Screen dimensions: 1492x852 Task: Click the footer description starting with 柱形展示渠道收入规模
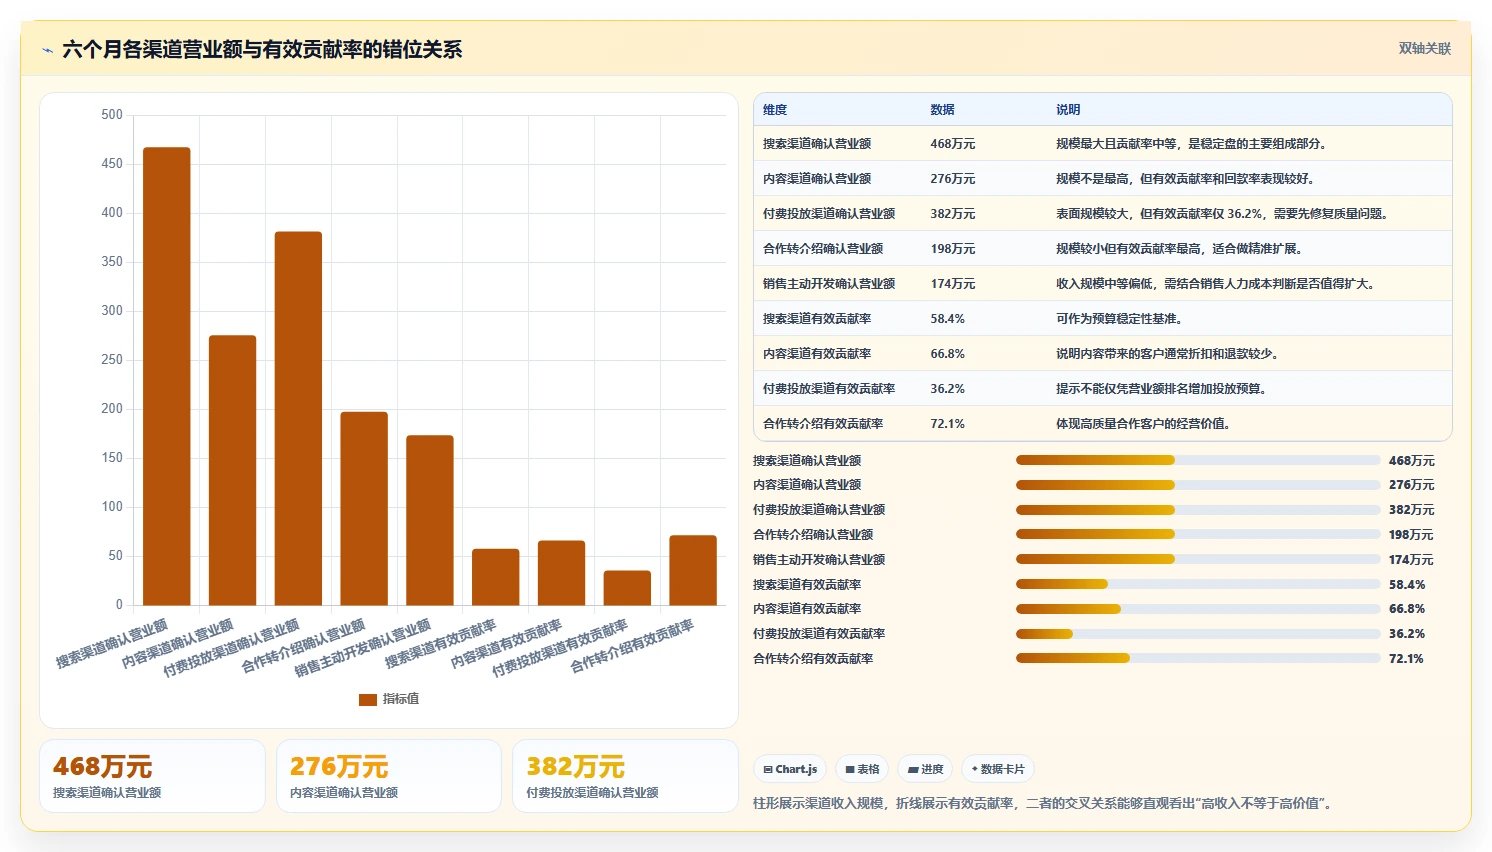pos(1044,804)
